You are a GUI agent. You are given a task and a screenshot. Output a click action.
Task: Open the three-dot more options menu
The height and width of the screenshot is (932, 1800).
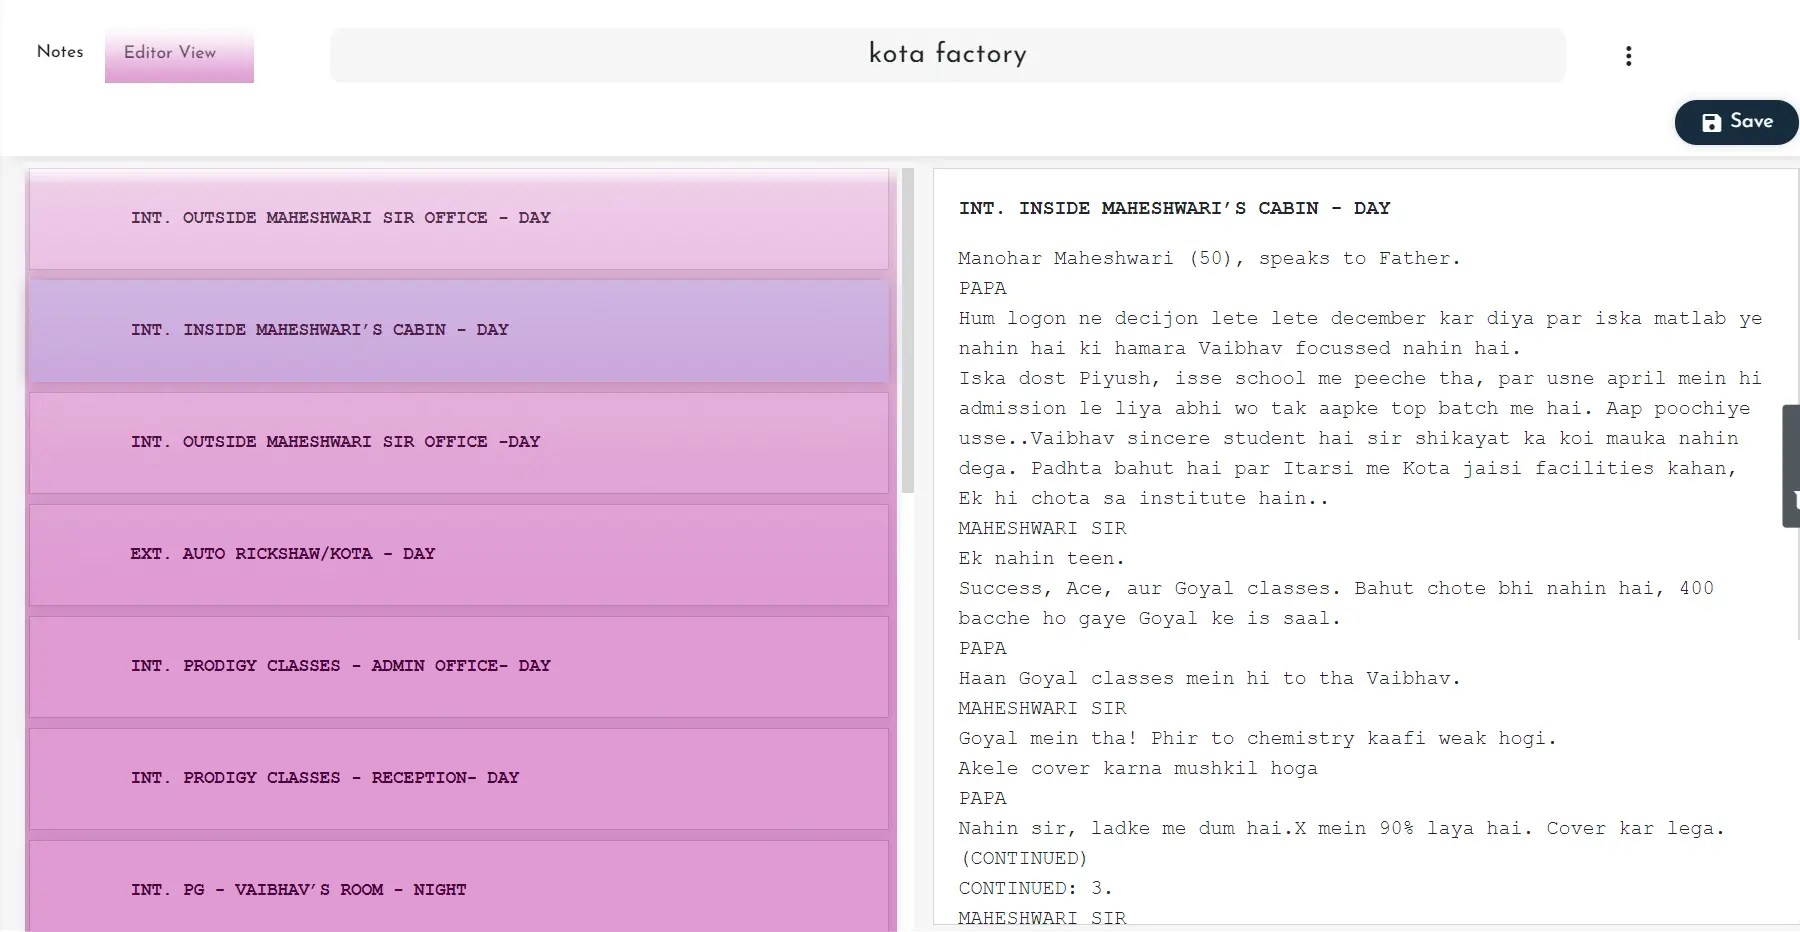click(1628, 56)
